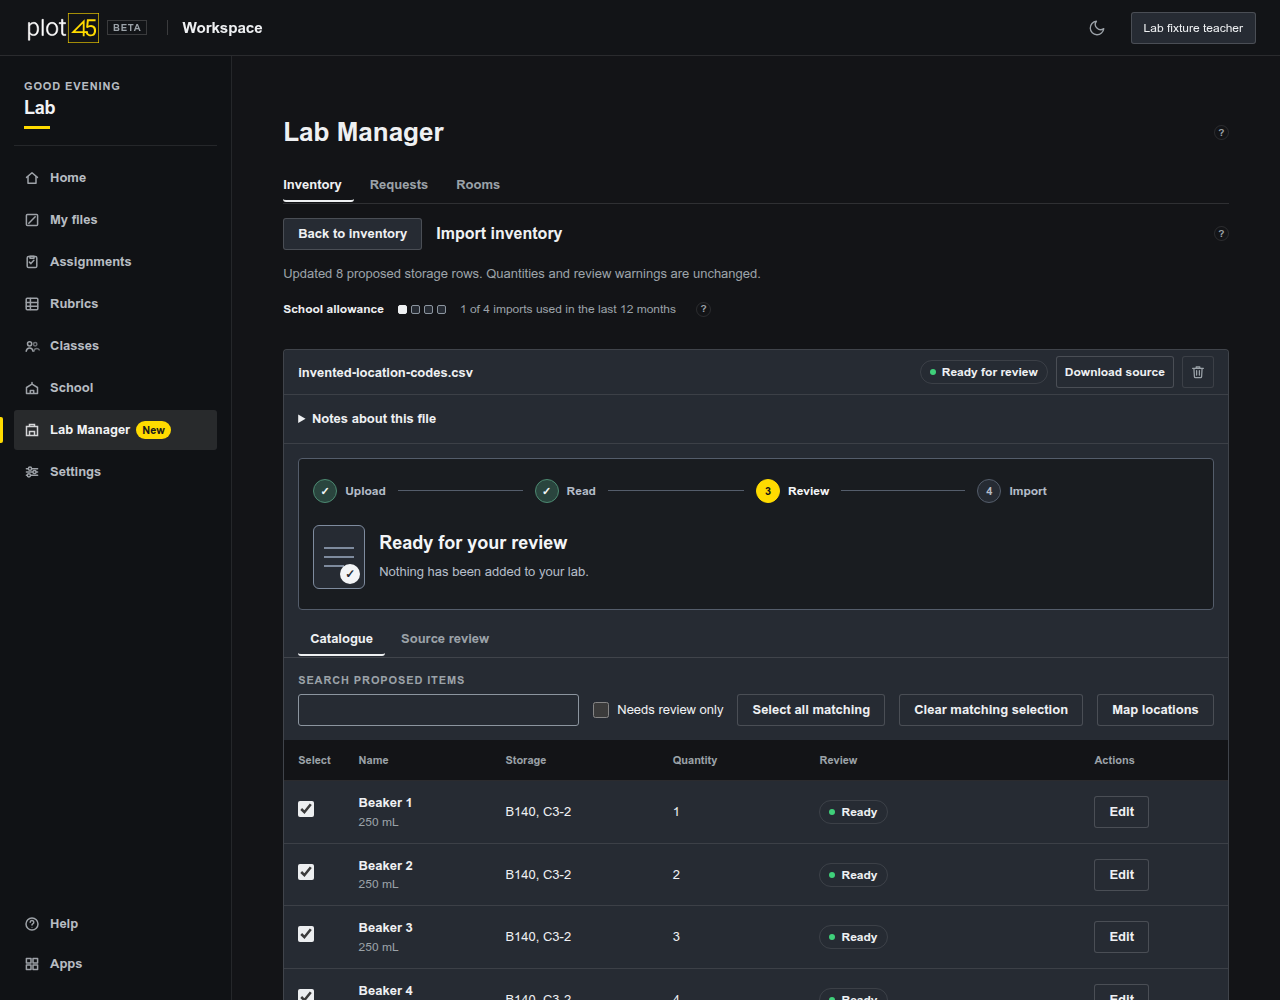This screenshot has width=1280, height=1000.
Task: Open the My files sidebar icon
Action: pos(32,220)
